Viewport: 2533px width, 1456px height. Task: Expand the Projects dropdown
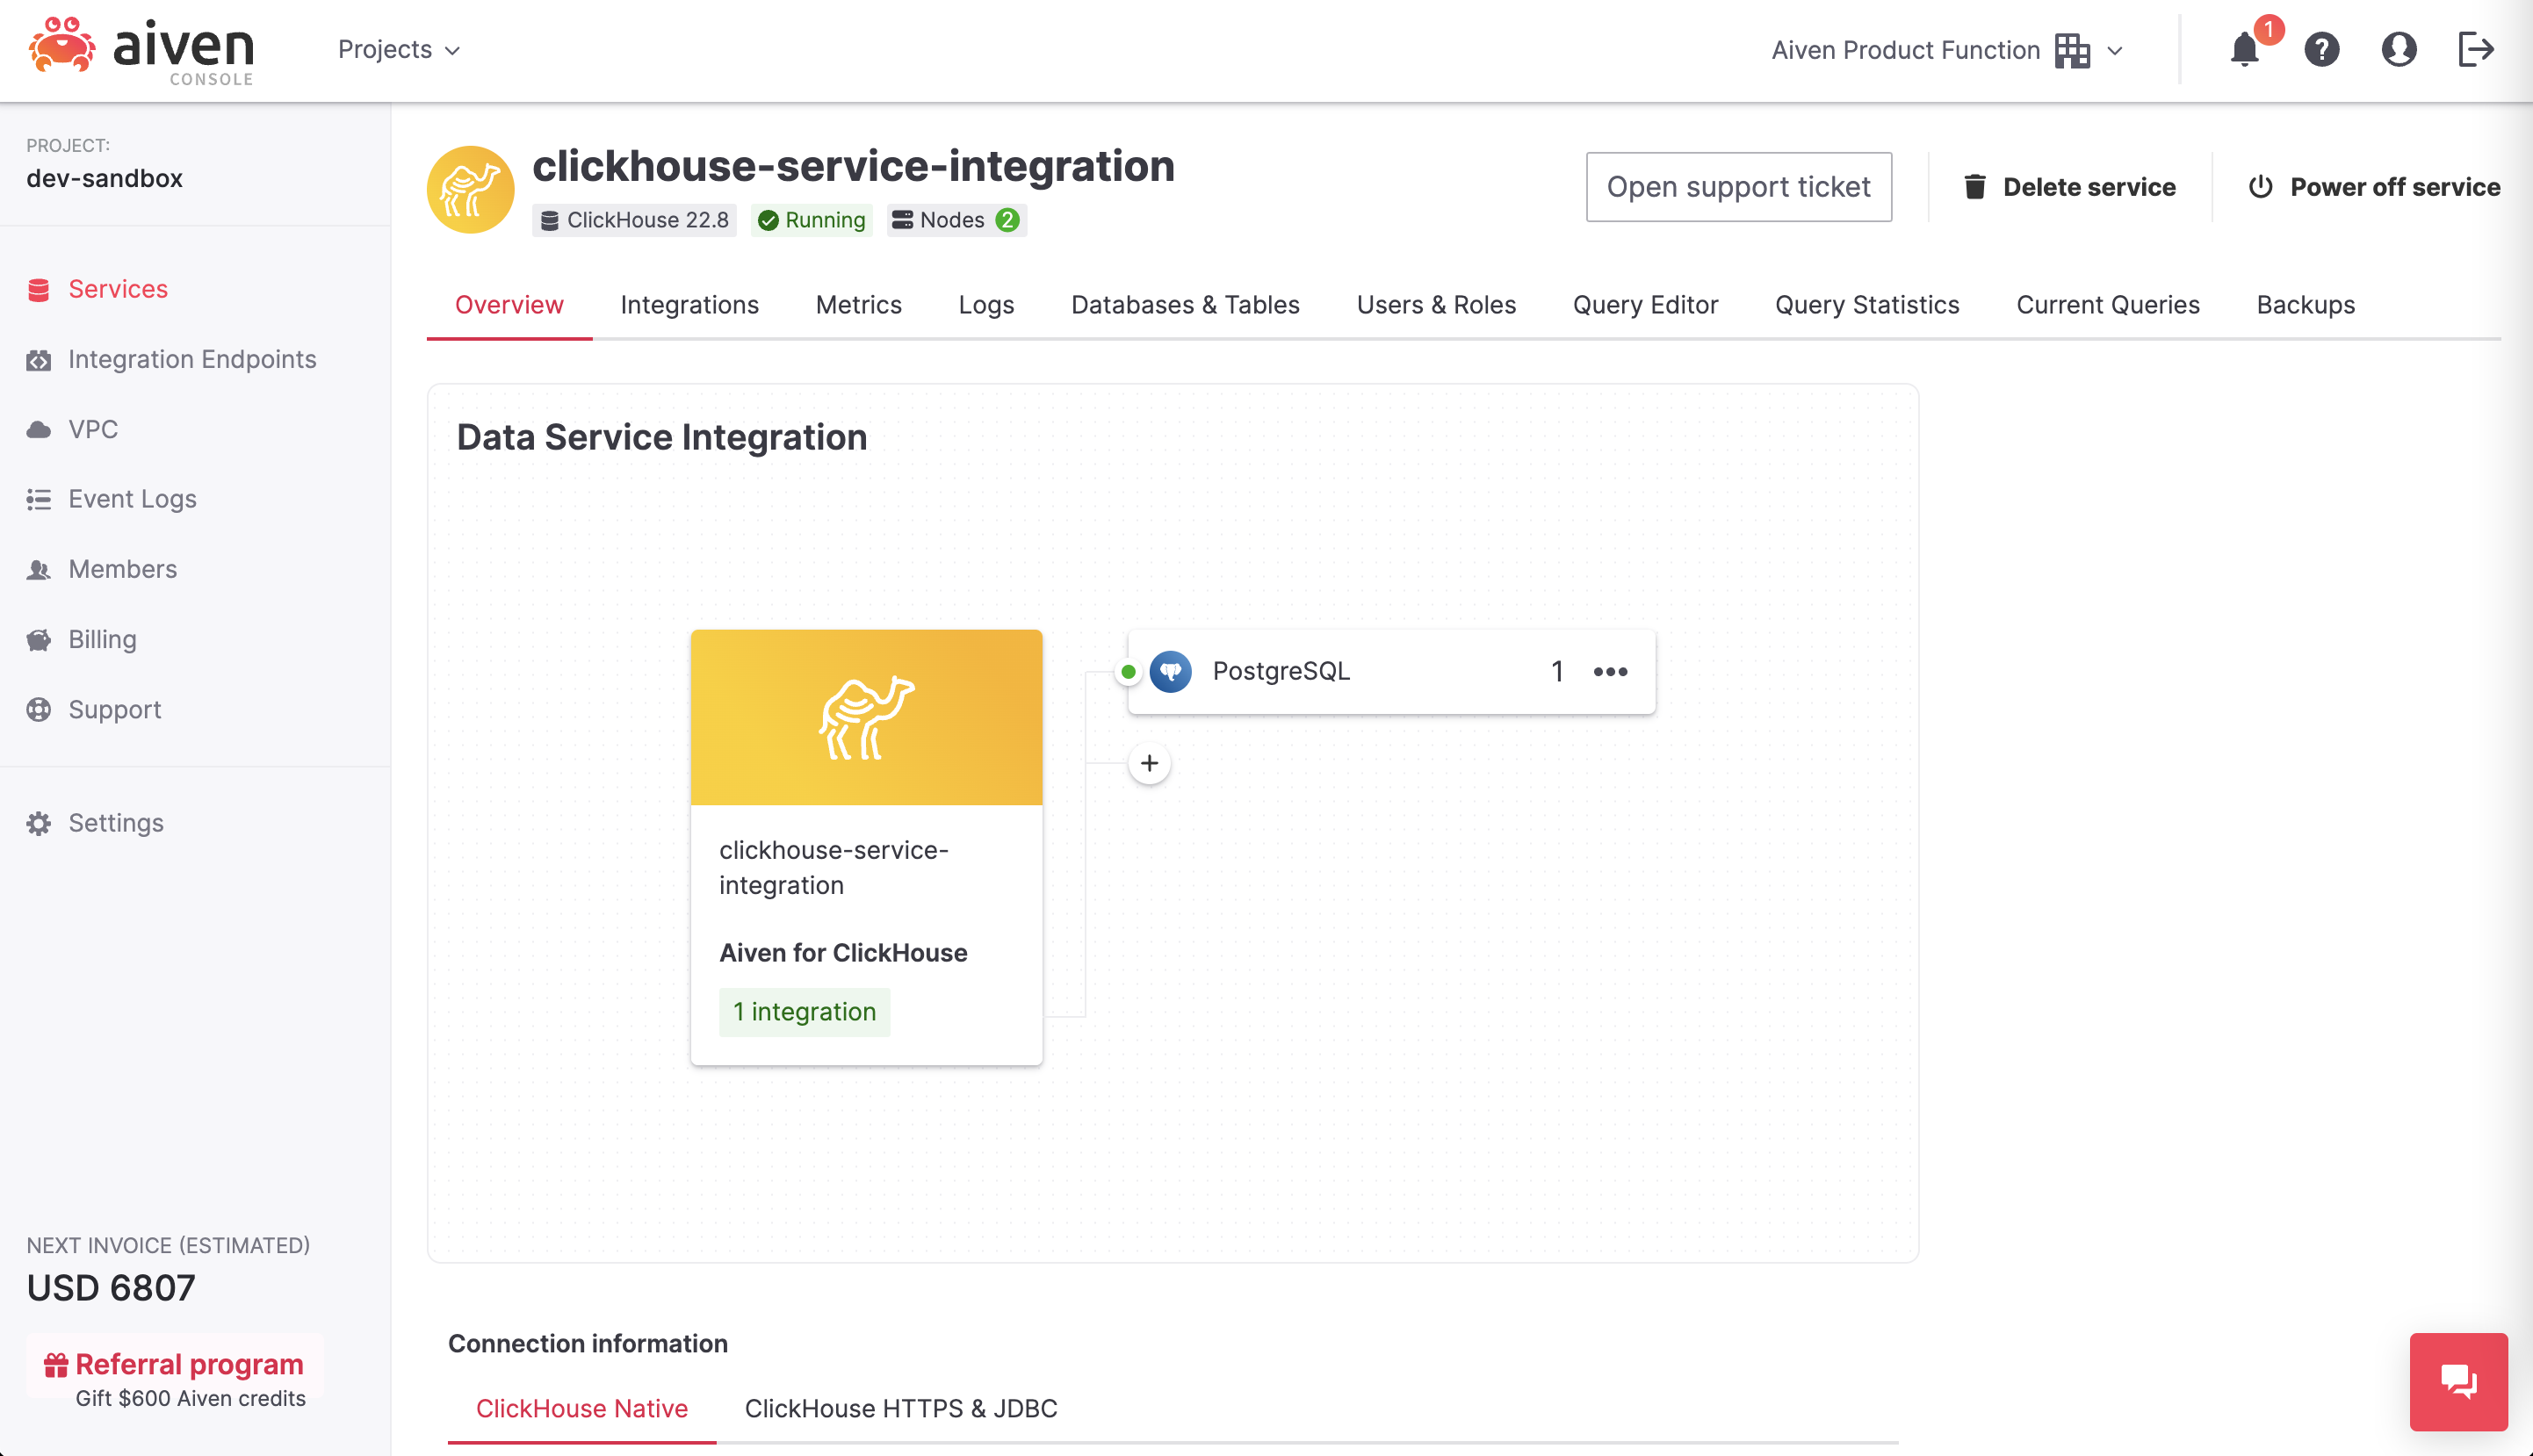tap(399, 50)
